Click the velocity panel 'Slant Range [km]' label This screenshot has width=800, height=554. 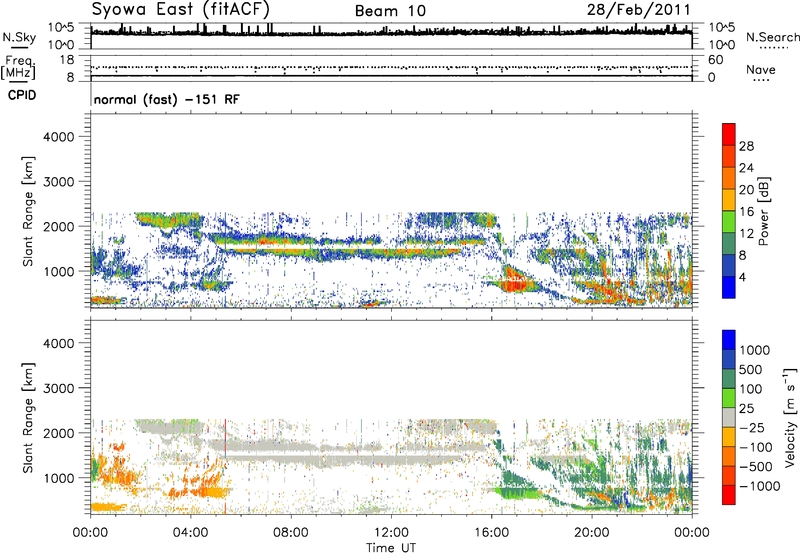pyautogui.click(x=28, y=417)
